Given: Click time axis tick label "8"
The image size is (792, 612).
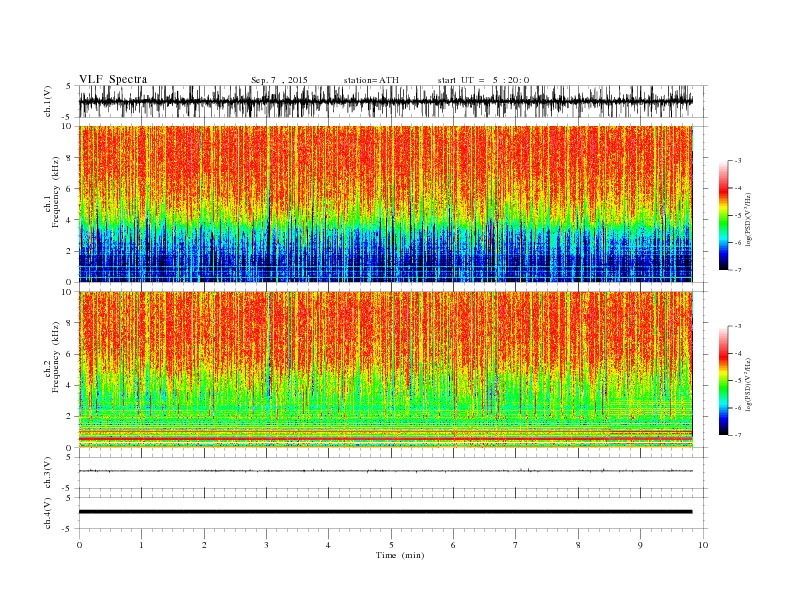Looking at the screenshot, I should pyautogui.click(x=578, y=545).
